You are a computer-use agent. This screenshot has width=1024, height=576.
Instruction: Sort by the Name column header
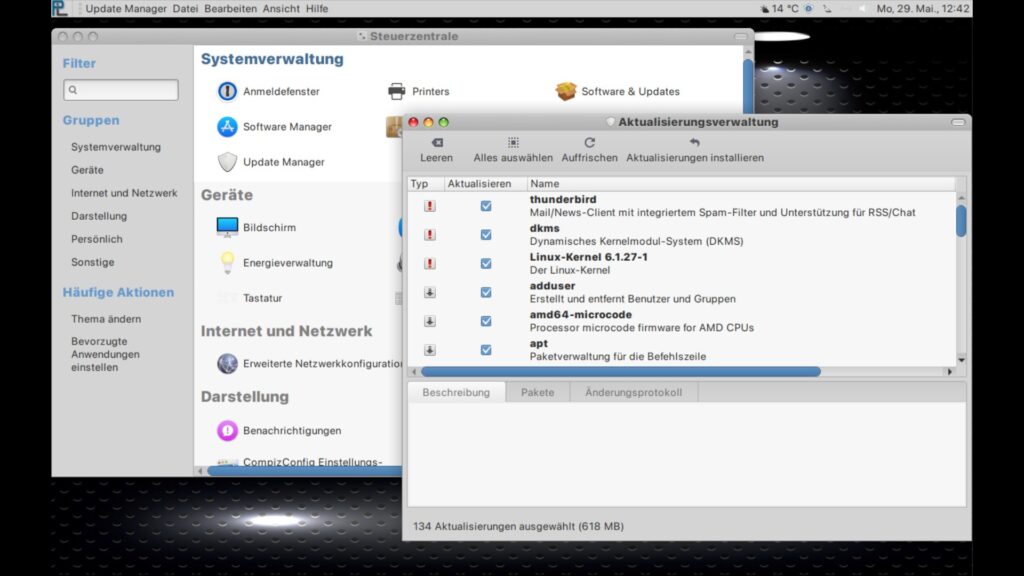click(x=741, y=184)
